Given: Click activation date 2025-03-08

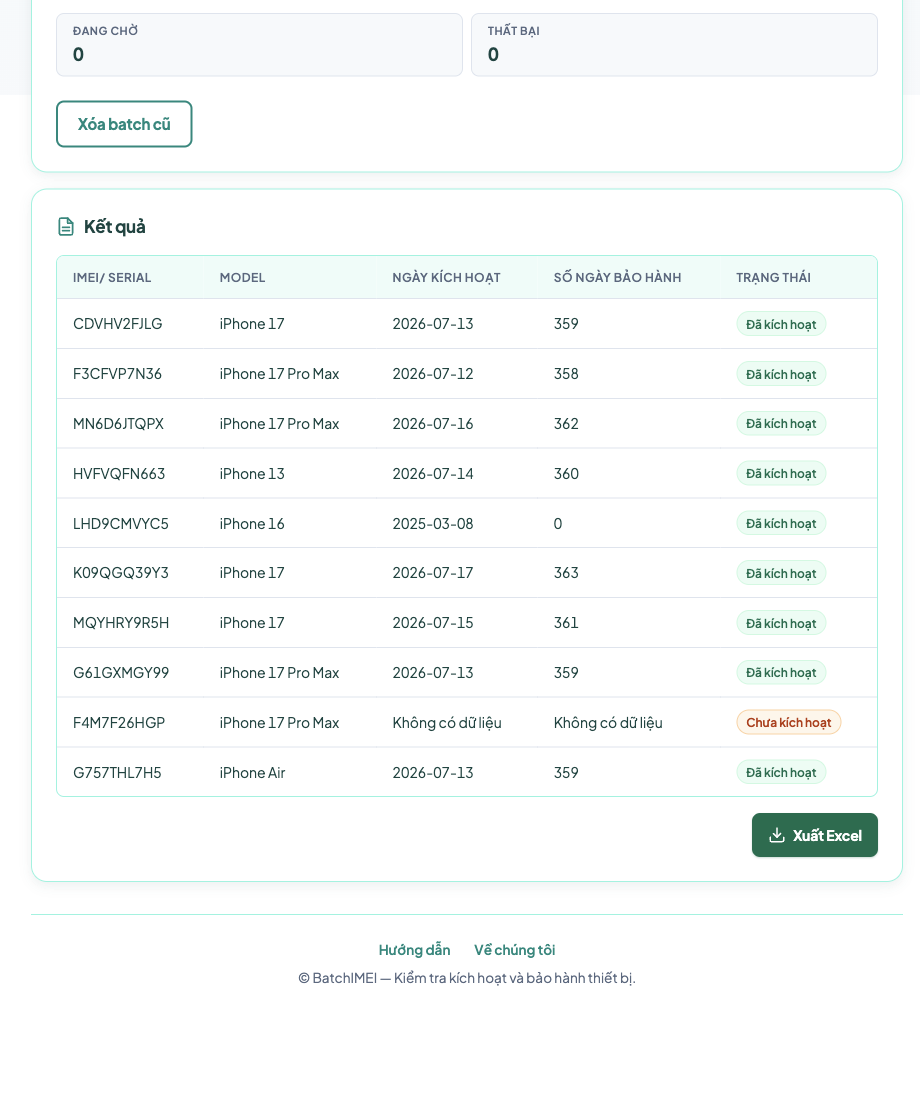Looking at the screenshot, I should tap(433, 523).
